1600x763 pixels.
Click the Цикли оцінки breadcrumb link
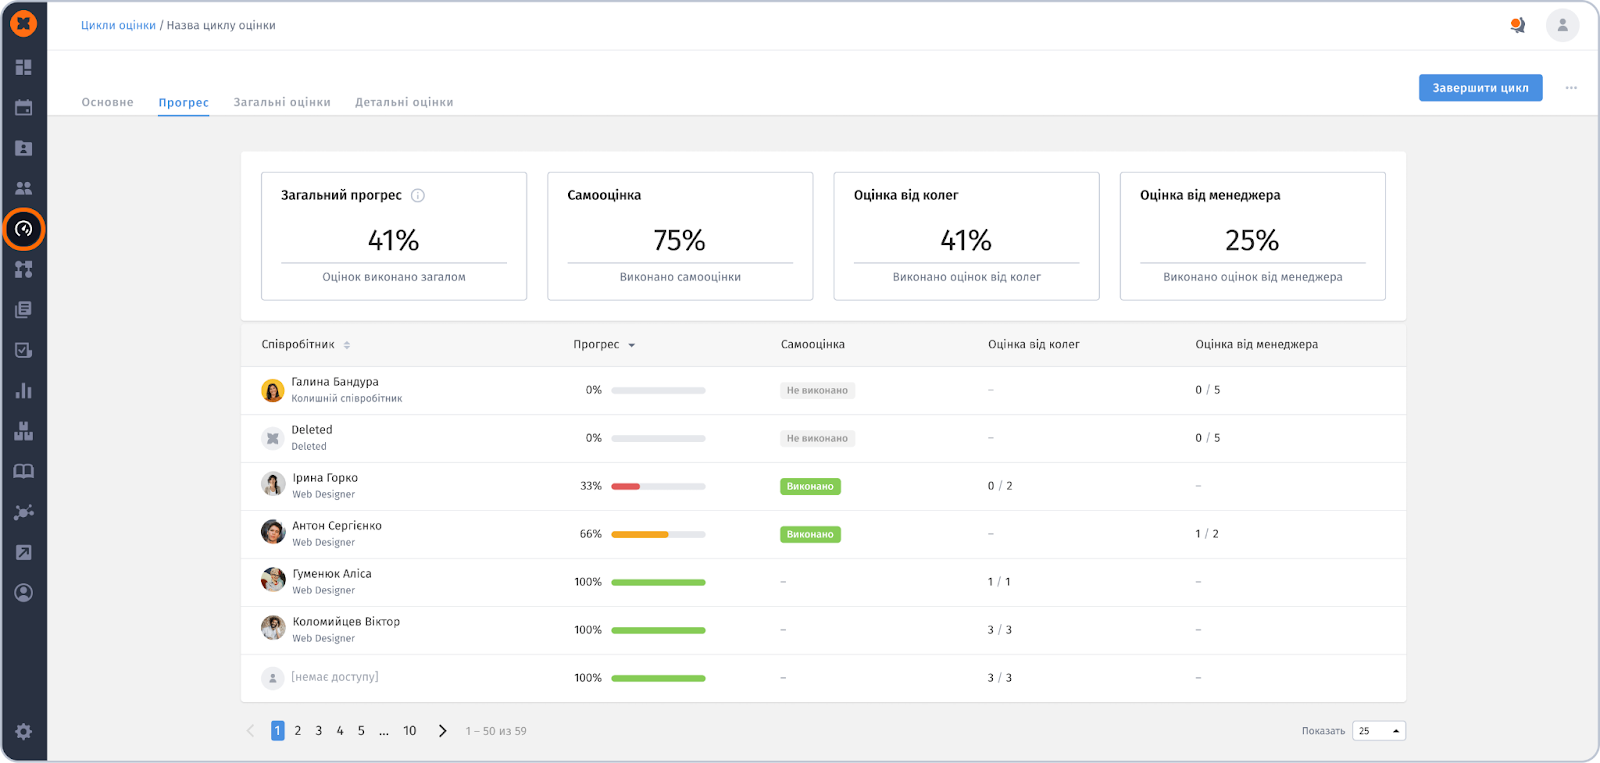(118, 26)
